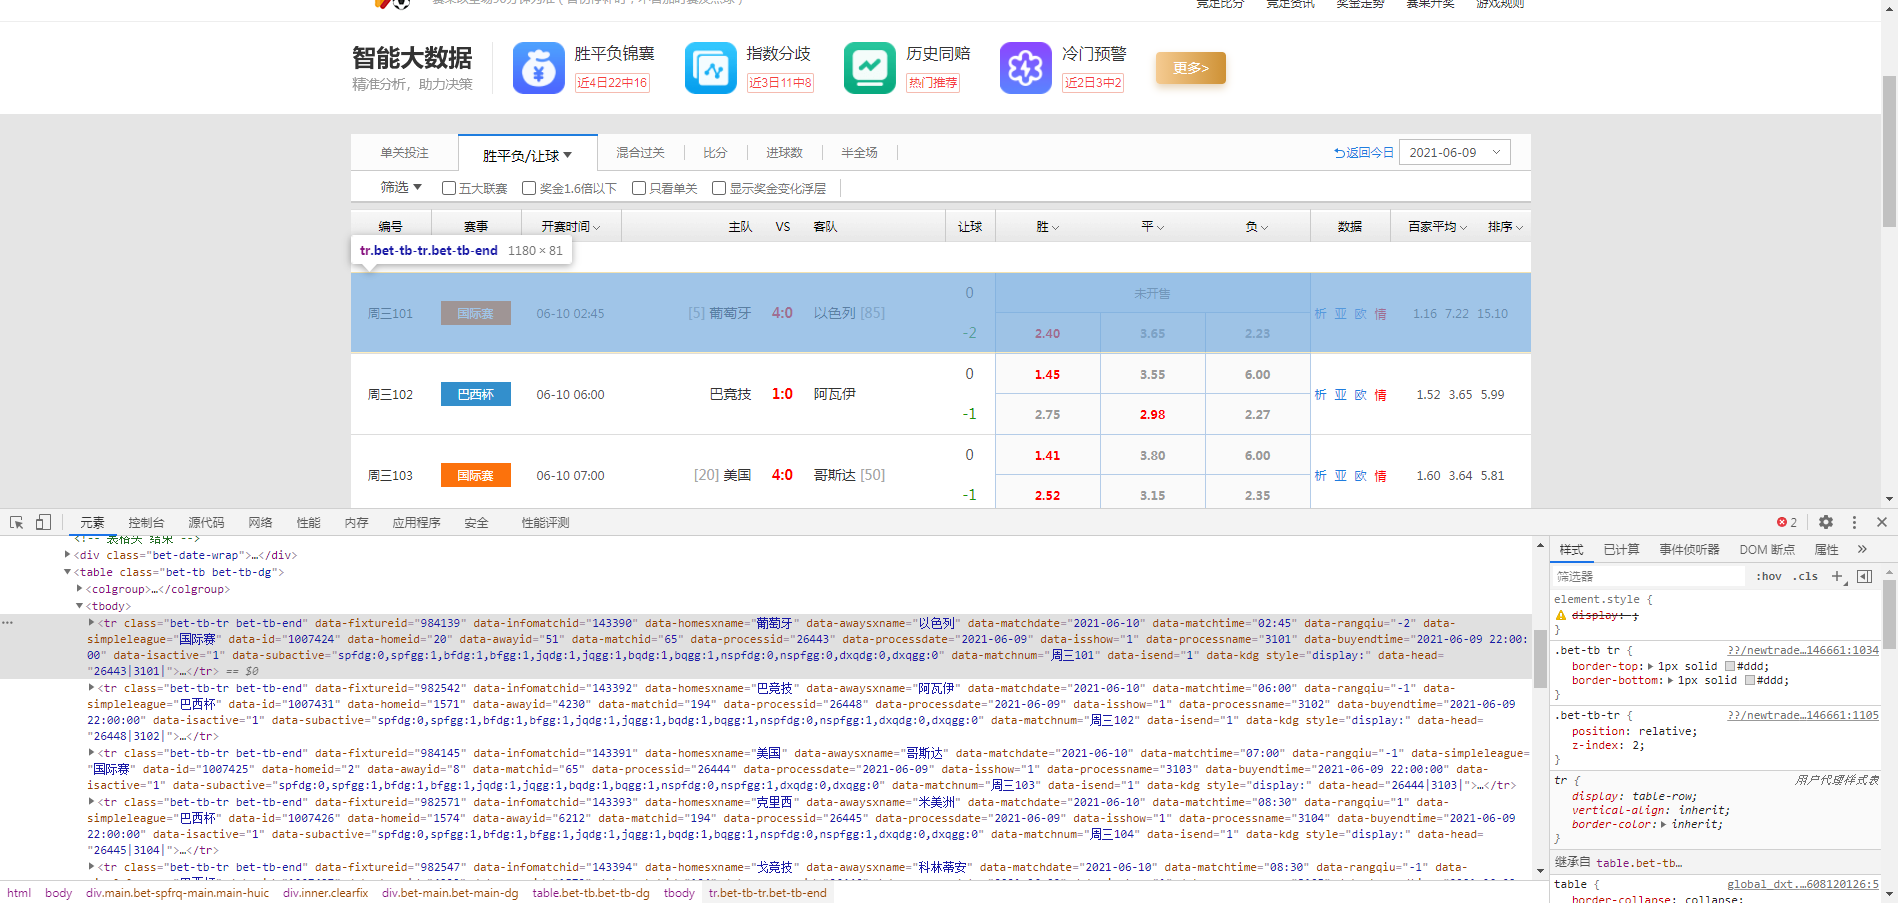
Task: Activate the DevTools element inspector icon
Action: tap(17, 522)
